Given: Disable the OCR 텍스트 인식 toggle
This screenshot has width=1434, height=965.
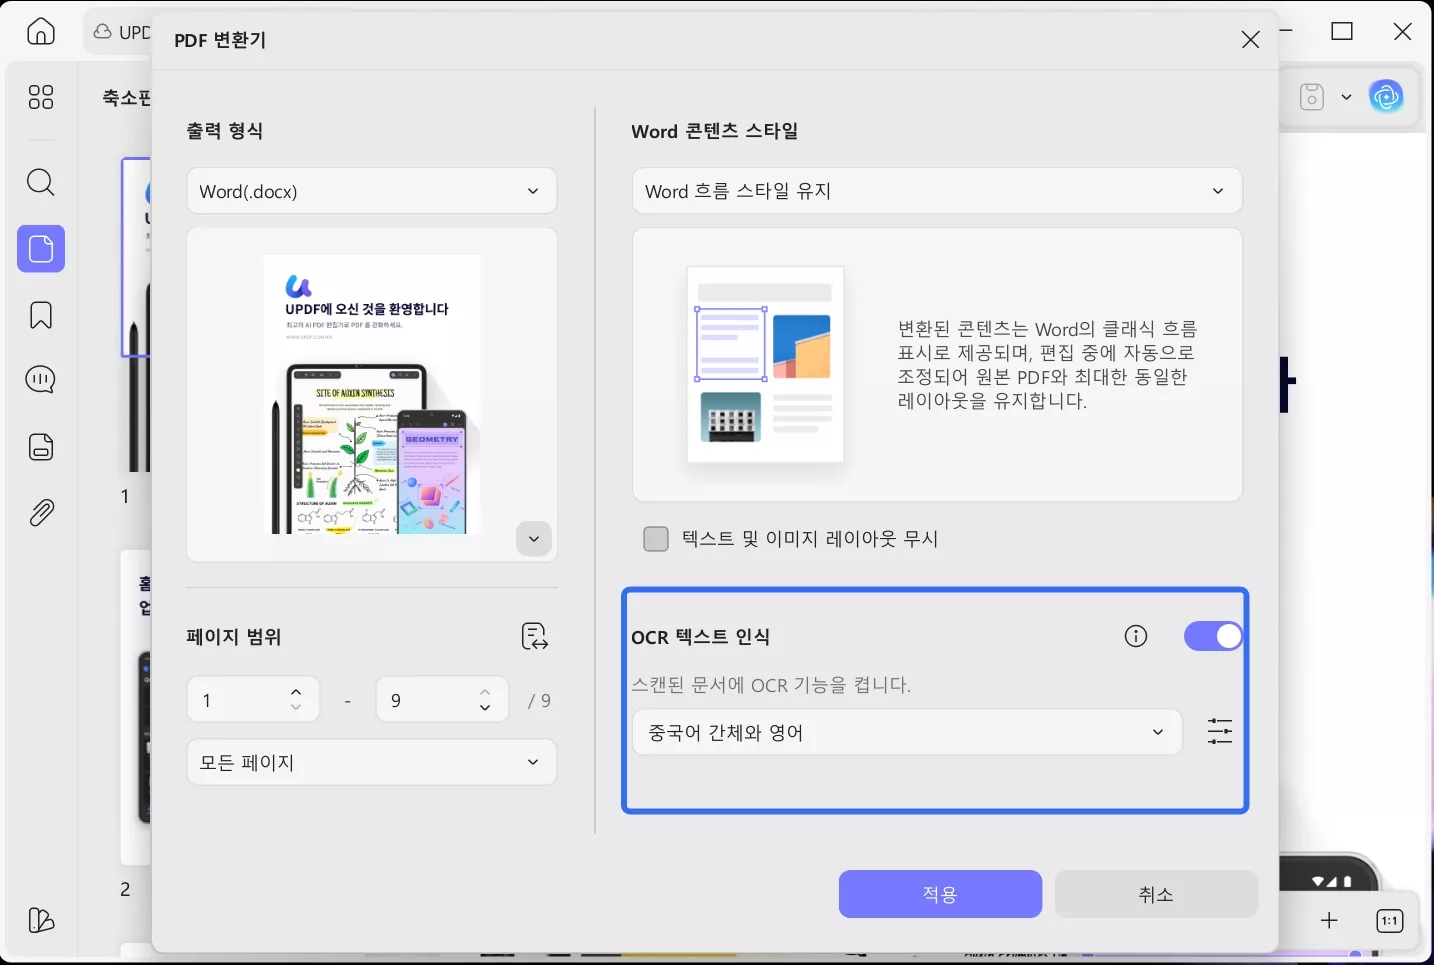Looking at the screenshot, I should (1213, 635).
